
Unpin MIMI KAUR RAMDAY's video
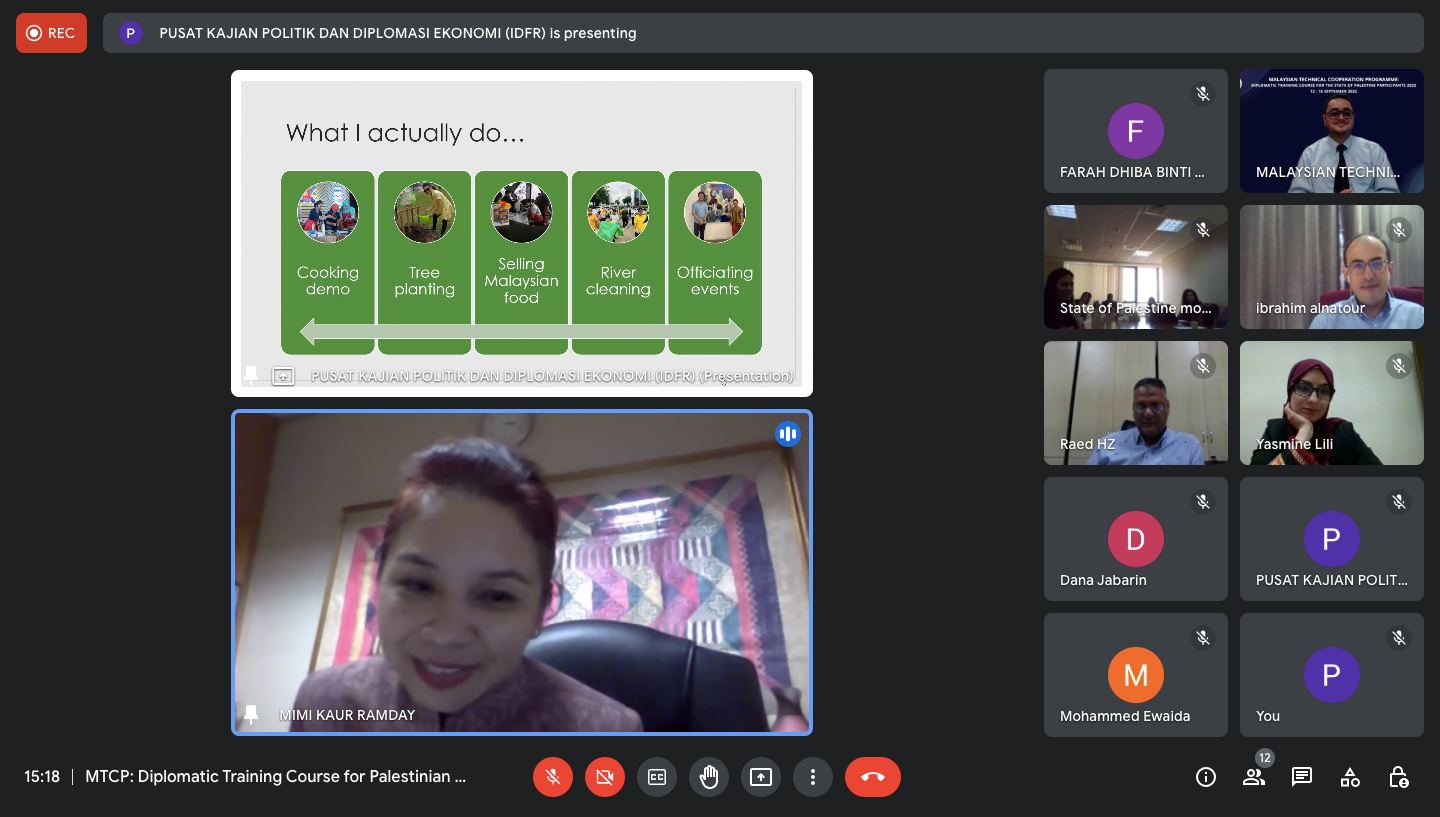point(251,714)
